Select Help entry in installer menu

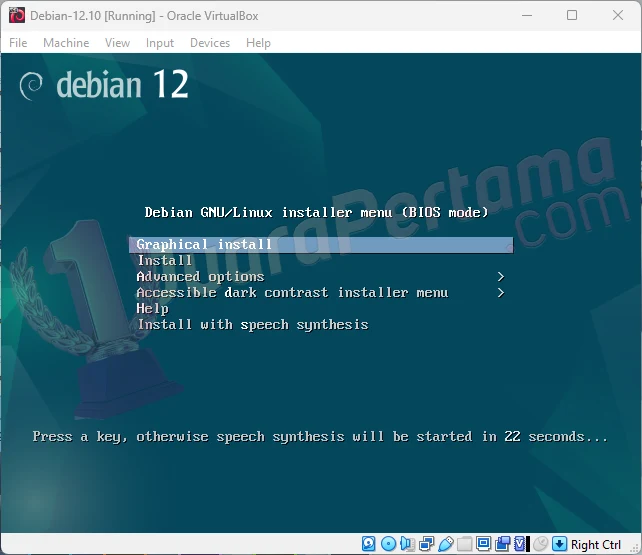(152, 309)
